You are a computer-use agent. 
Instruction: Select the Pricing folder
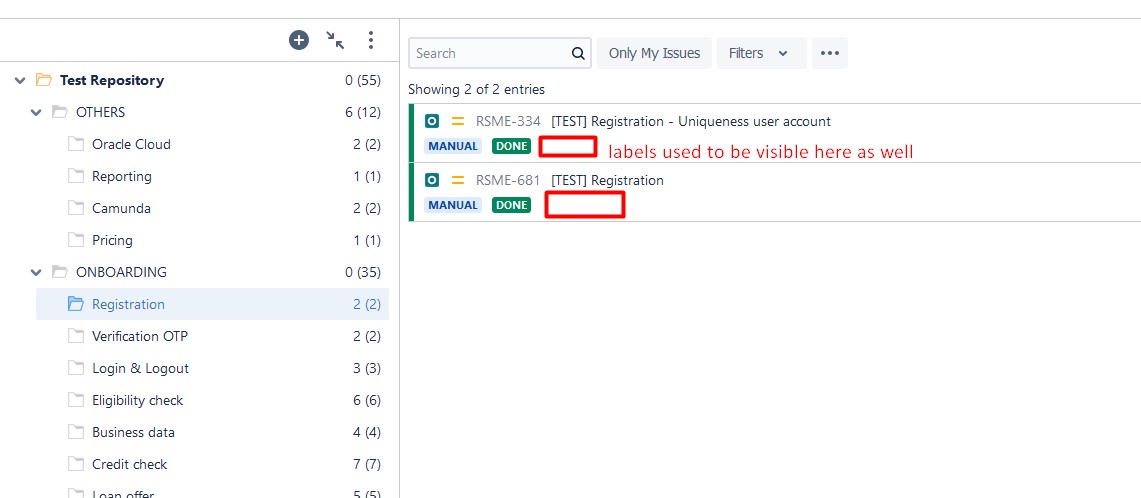(112, 240)
